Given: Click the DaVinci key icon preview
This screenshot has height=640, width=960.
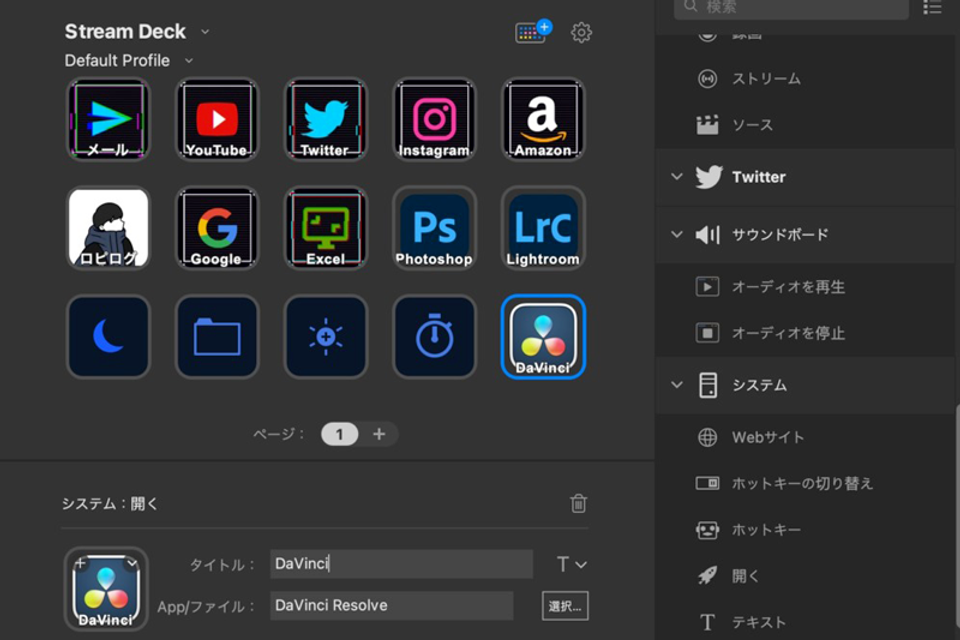Looking at the screenshot, I should click(x=106, y=589).
